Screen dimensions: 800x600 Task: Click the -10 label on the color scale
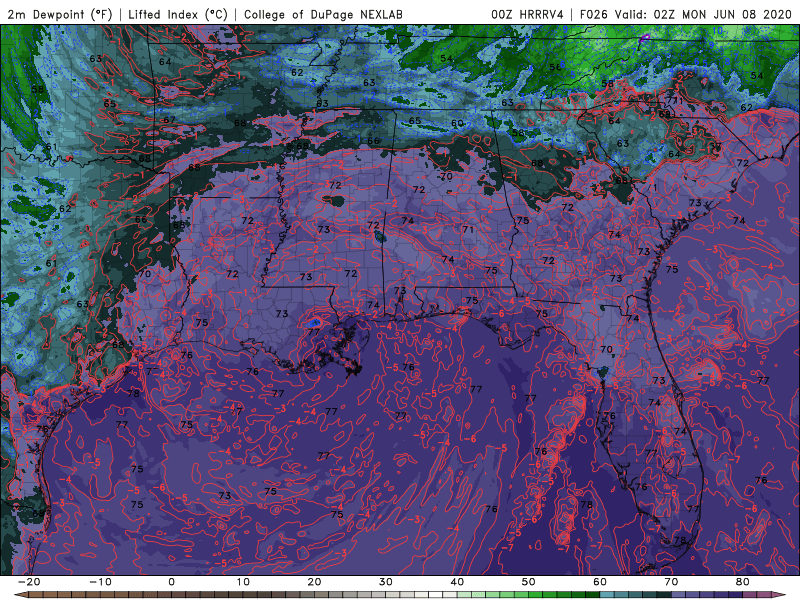(100, 582)
